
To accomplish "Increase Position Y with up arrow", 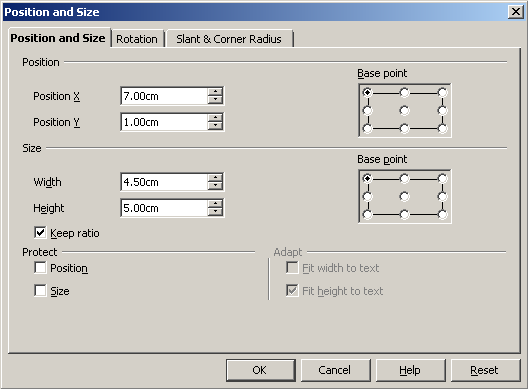I will click(x=215, y=118).
